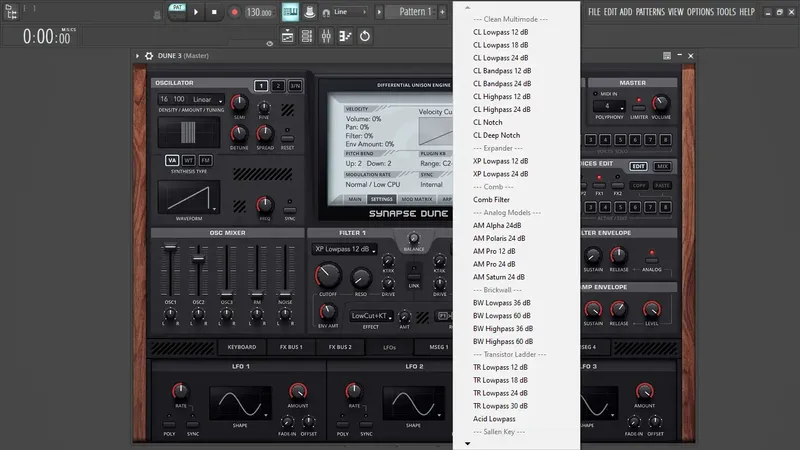Toggle PAT/SONG mode switch
Screen dimensions: 800x450
(177, 12)
